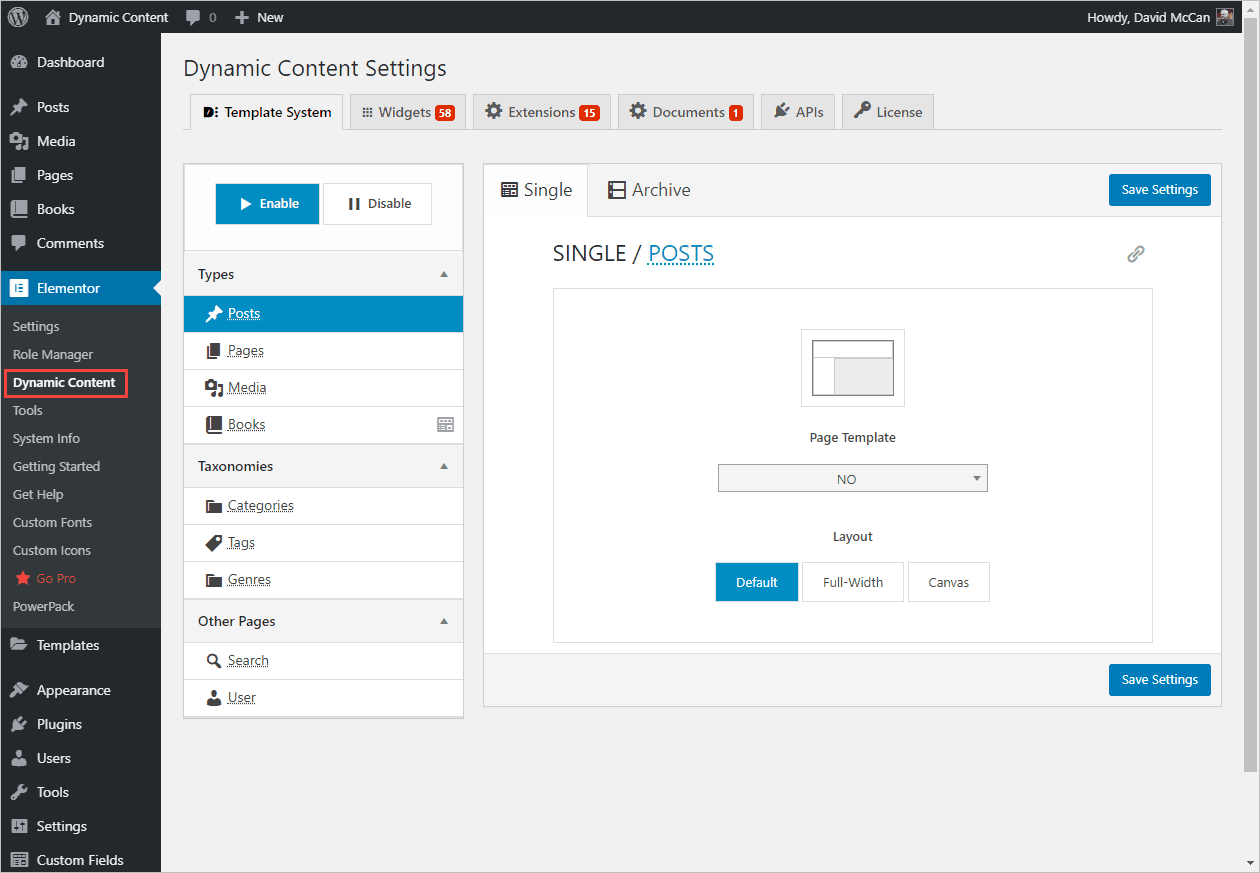The width and height of the screenshot is (1260, 873).
Task: Open the comments bubble icon in admin bar
Action: tap(193, 17)
